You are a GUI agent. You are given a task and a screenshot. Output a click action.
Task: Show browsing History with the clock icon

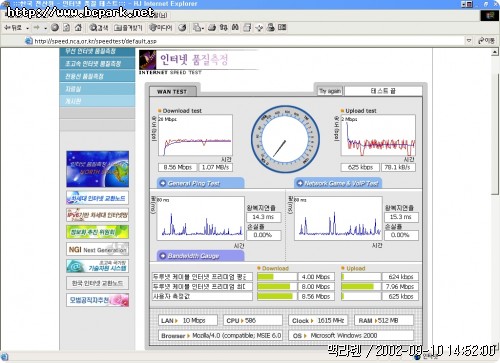pyautogui.click(x=182, y=28)
